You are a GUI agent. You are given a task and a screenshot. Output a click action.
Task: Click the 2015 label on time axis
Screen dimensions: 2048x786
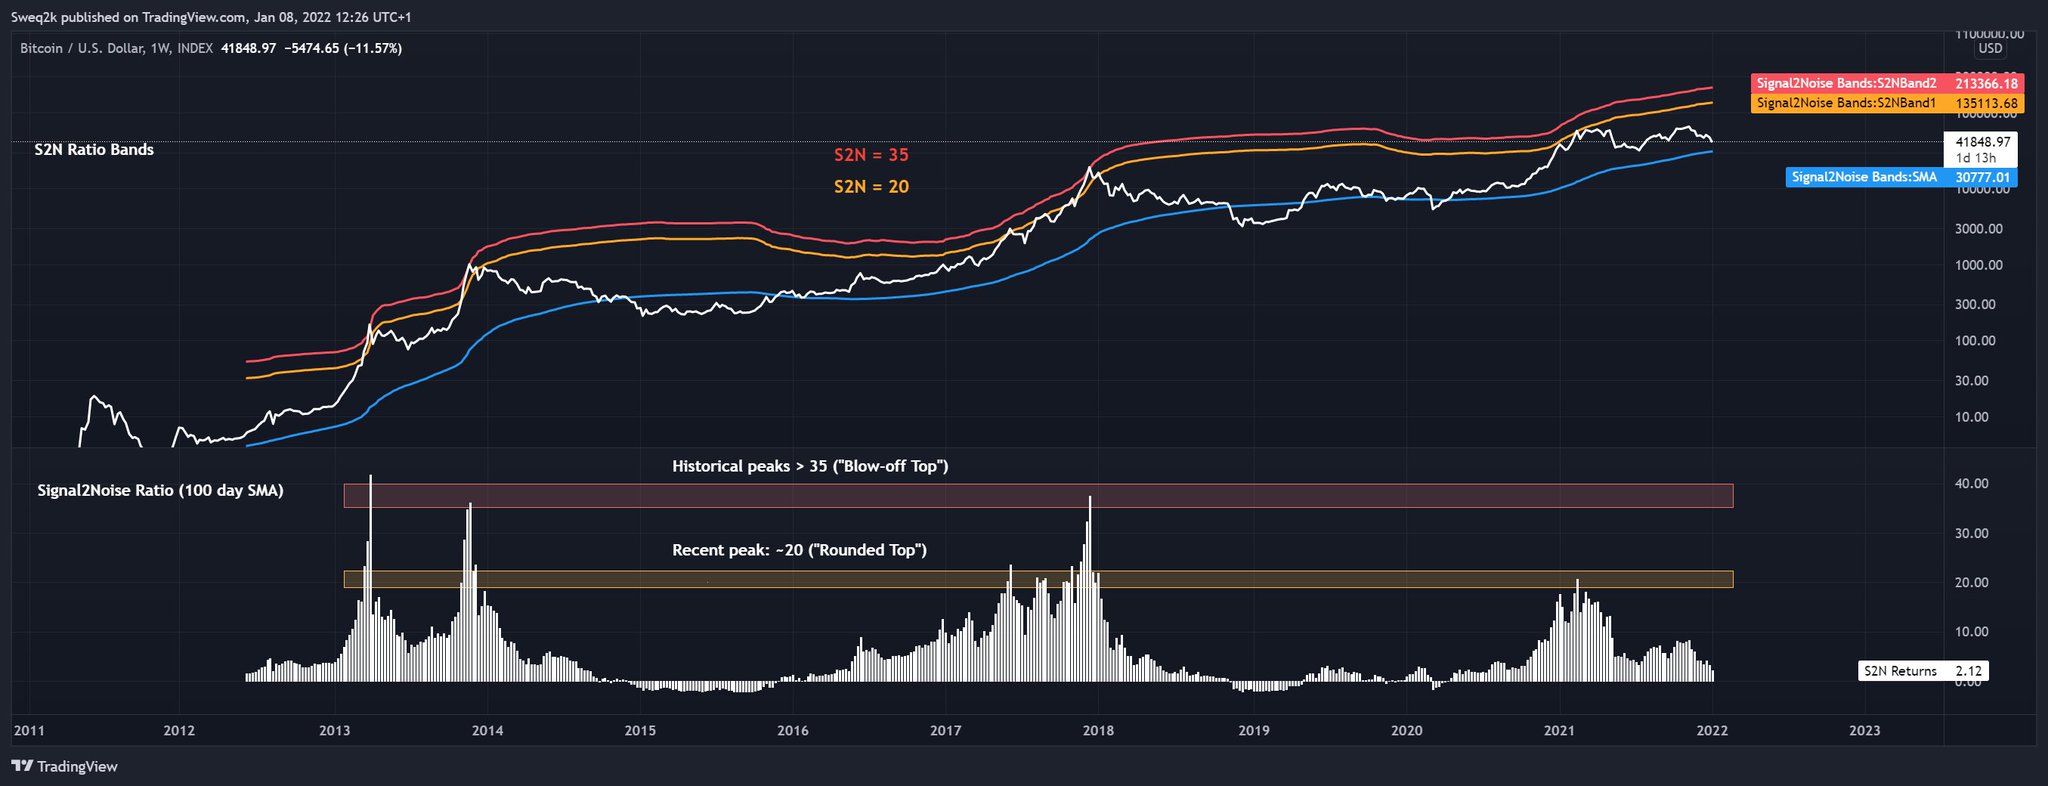click(x=640, y=731)
